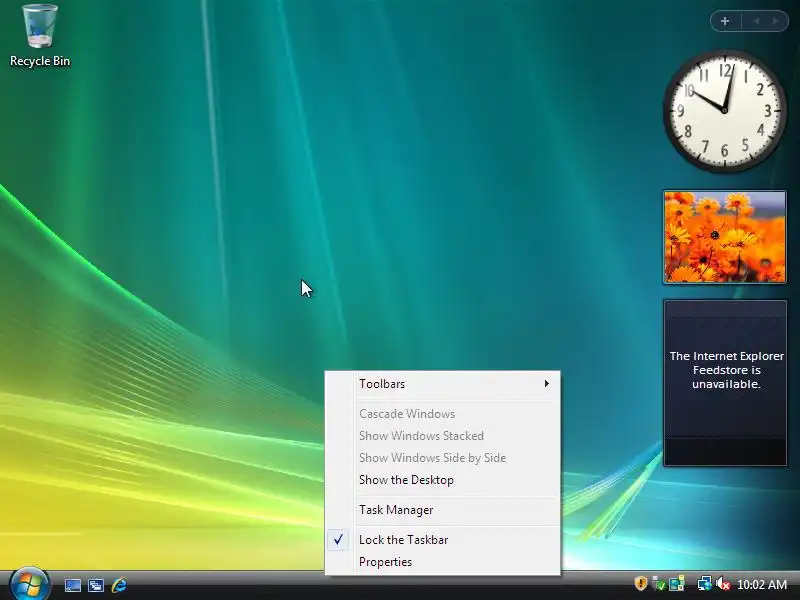Screen dimensions: 800x600
Task: Click the Feed Headlines gadget message
Action: click(726, 370)
